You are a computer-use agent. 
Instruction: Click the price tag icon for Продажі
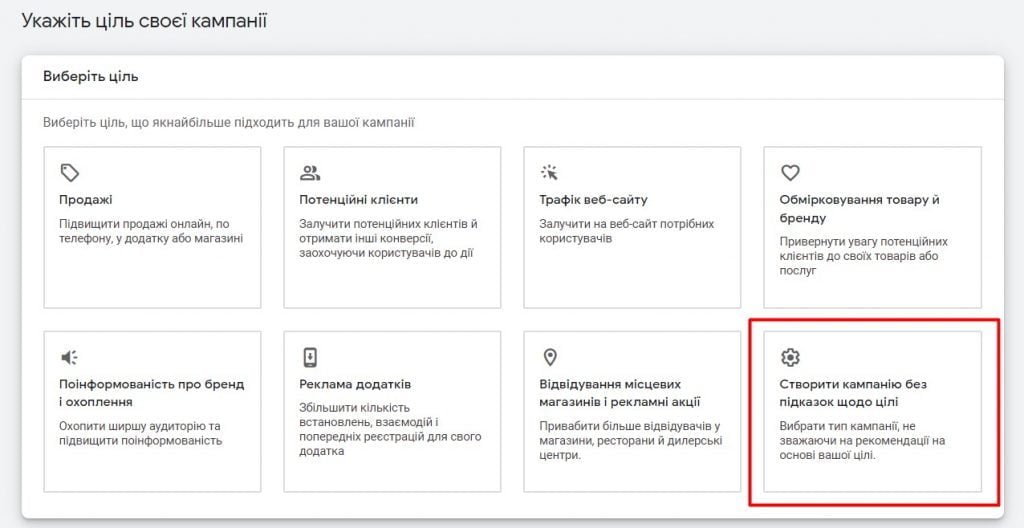pos(70,173)
